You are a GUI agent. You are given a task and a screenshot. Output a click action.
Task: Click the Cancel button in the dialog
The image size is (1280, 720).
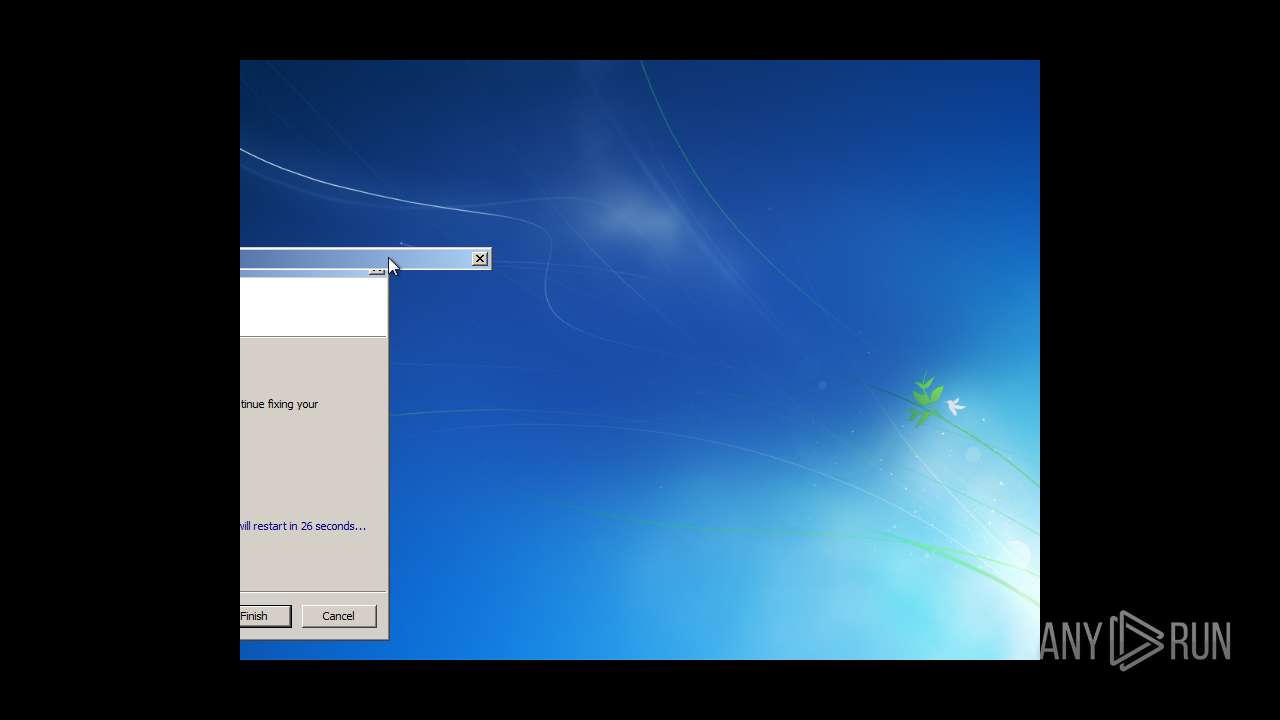tap(339, 616)
